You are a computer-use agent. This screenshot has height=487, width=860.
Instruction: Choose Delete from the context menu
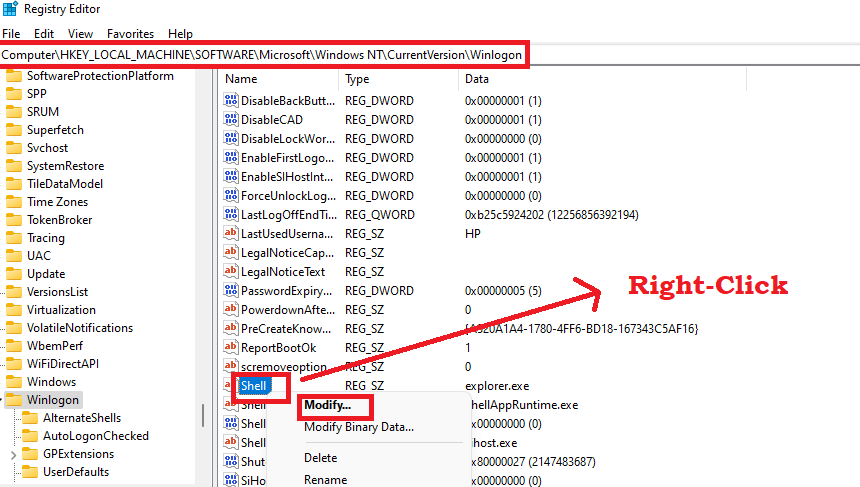pos(320,458)
